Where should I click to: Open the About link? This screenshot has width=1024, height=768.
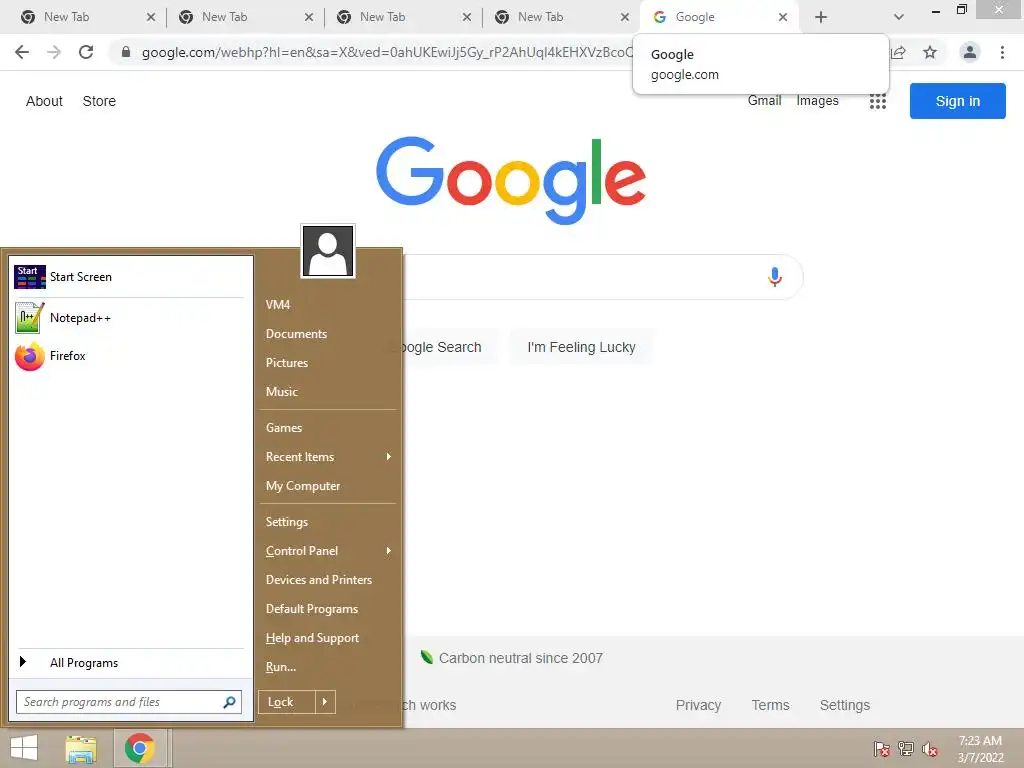click(44, 101)
